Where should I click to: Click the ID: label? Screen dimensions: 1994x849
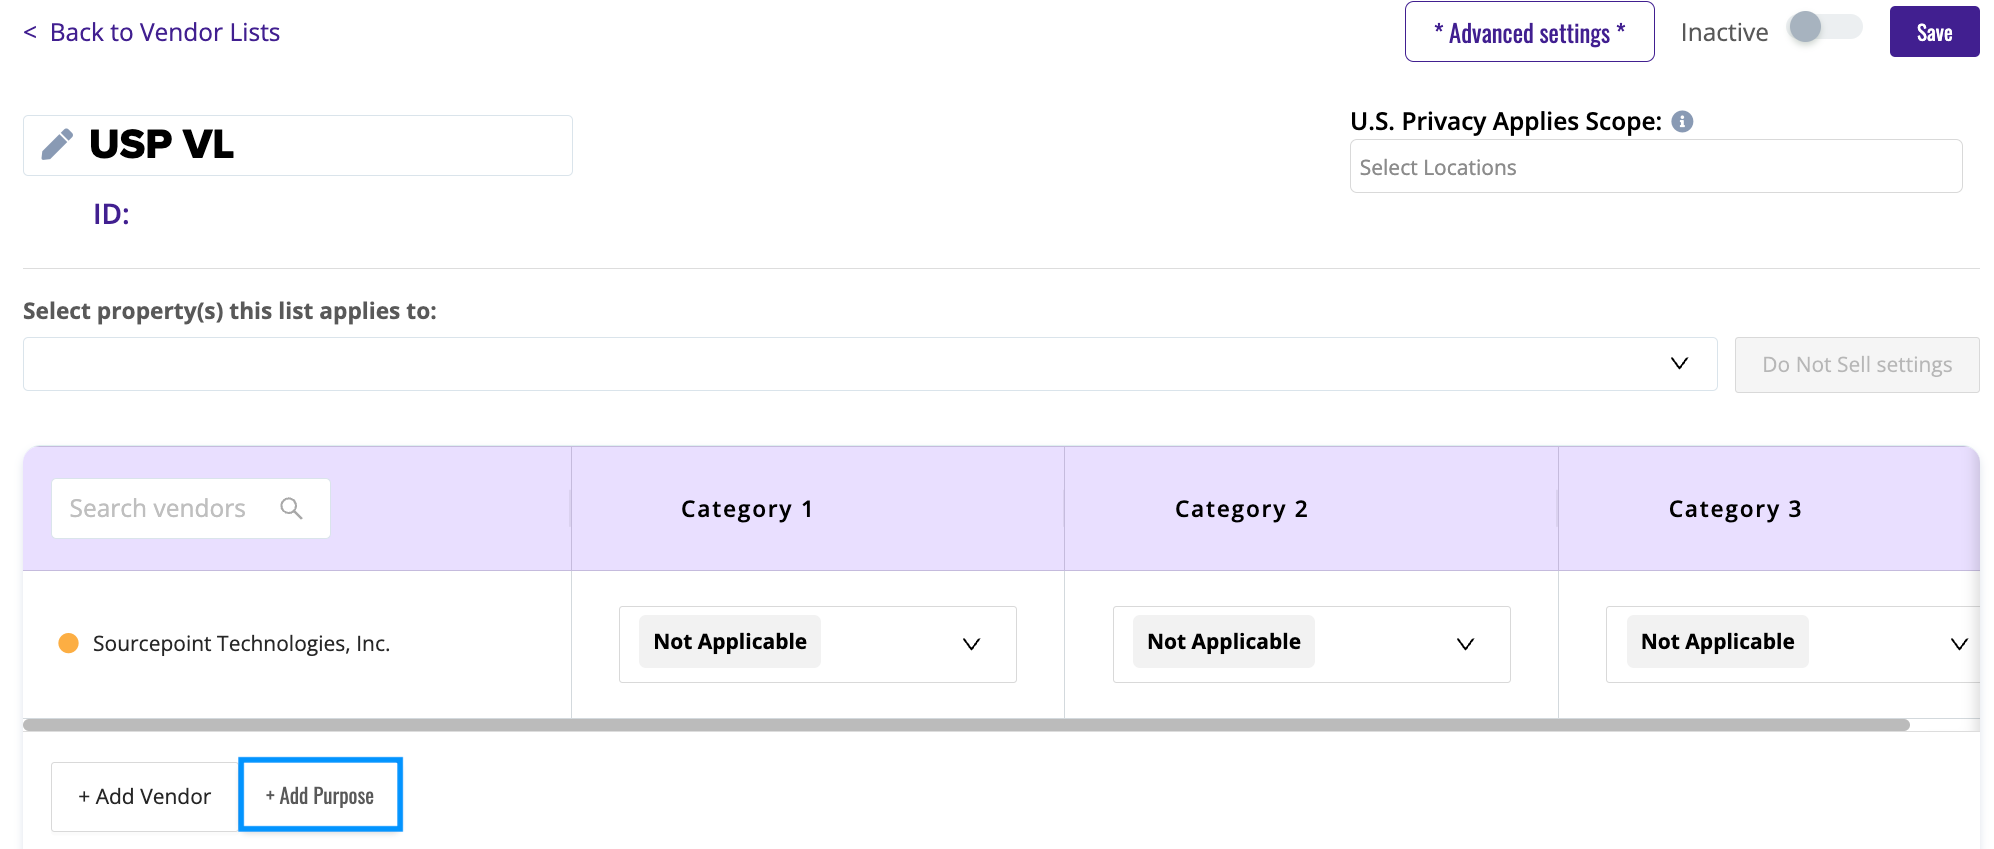pos(111,214)
